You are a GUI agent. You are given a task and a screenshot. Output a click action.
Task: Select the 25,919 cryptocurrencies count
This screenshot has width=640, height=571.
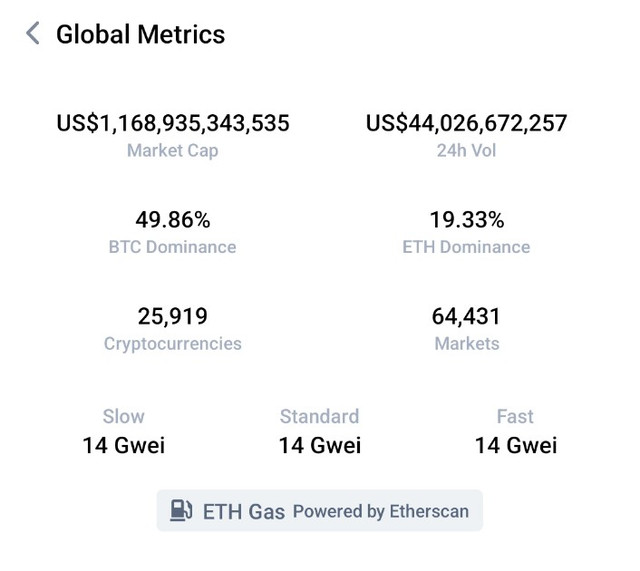tap(173, 316)
